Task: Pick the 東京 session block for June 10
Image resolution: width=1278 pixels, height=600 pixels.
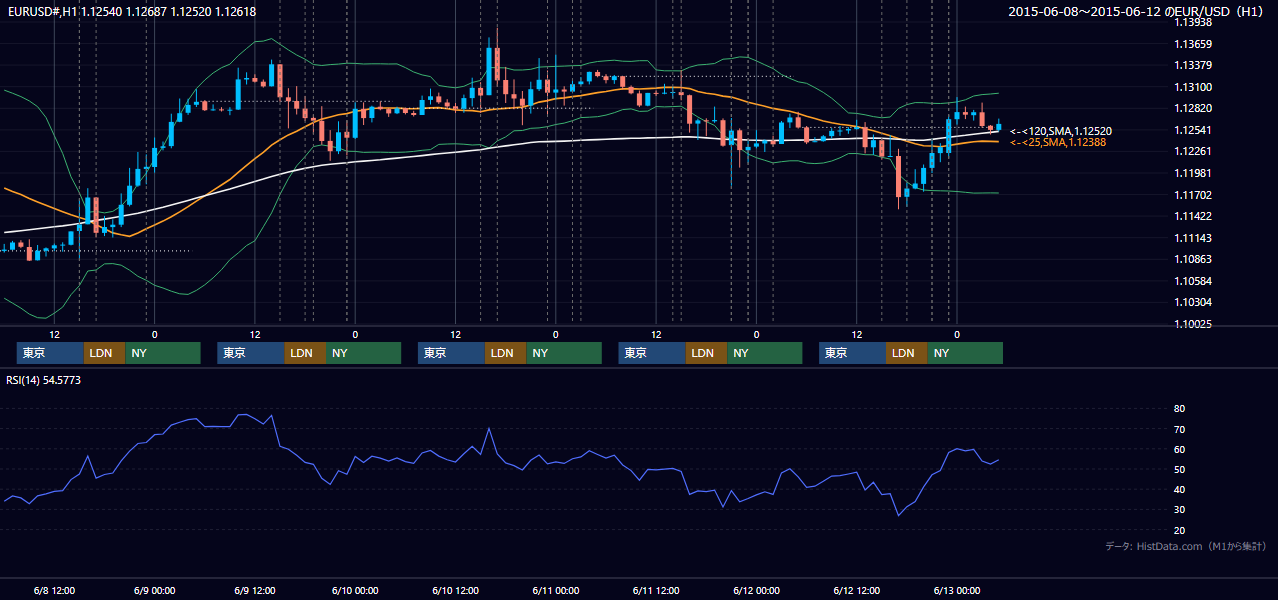Action: pyautogui.click(x=451, y=353)
